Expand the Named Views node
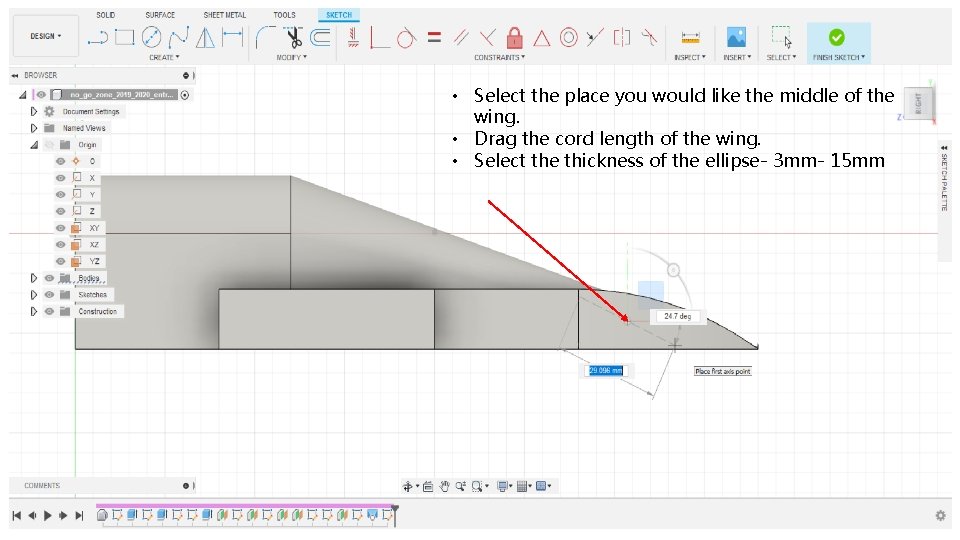Image resolution: width=960 pixels, height=540 pixels. (34, 128)
